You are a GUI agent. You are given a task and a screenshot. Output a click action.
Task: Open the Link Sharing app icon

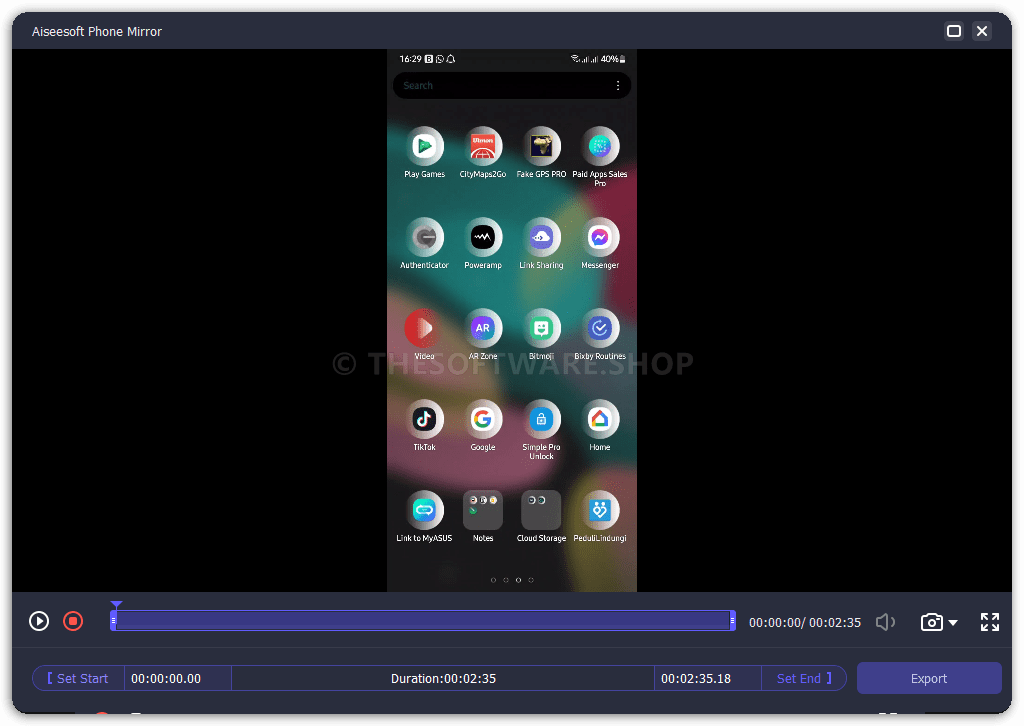(x=541, y=238)
